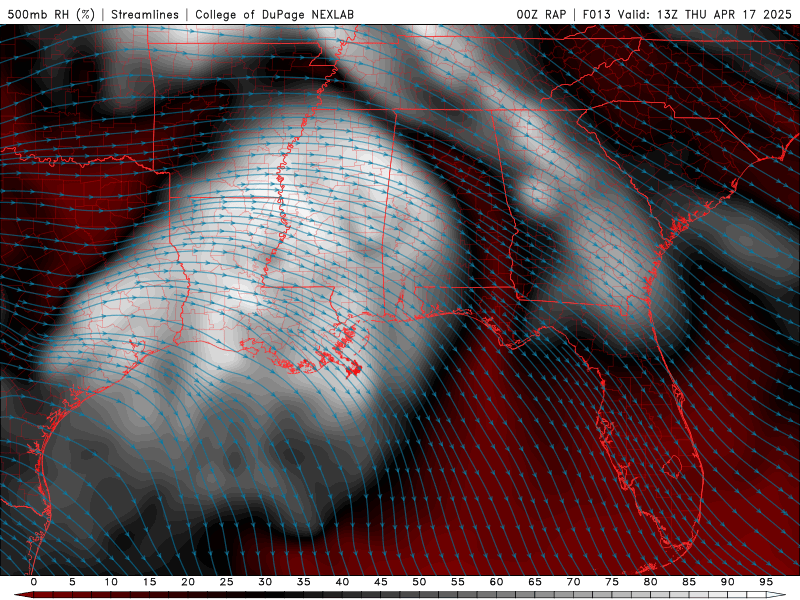Click the "F013 Valid: 13Z THU APR 17 2025" text
The width and height of the screenshot is (800, 600).
click(687, 14)
